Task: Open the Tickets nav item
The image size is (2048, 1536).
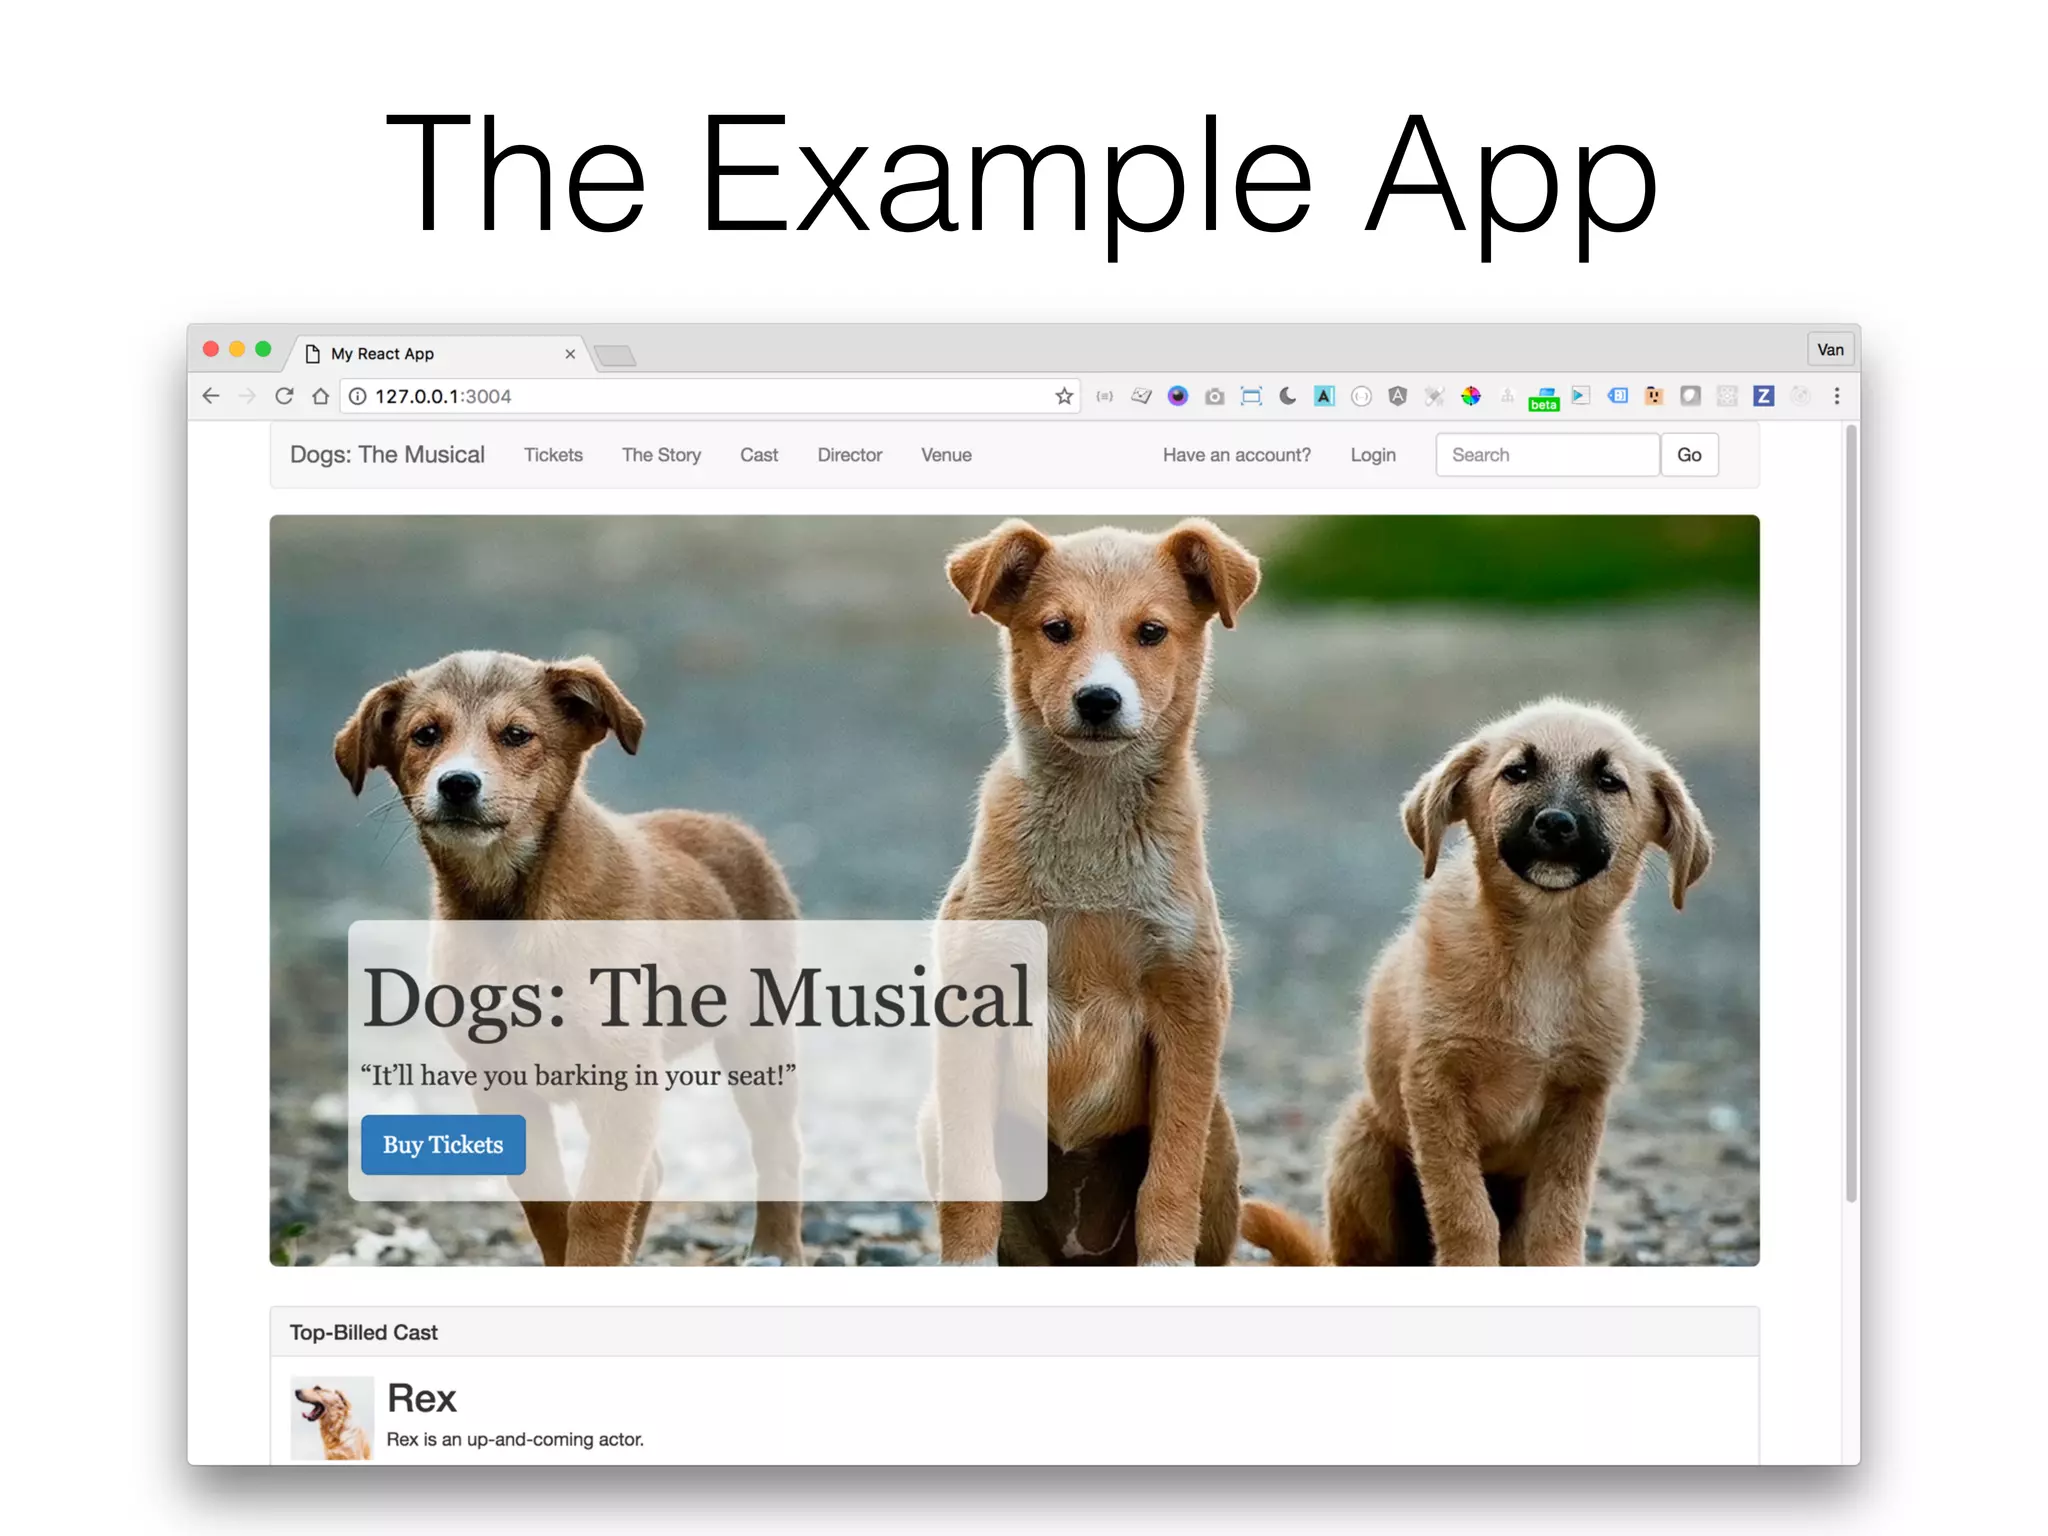Action: pyautogui.click(x=553, y=455)
